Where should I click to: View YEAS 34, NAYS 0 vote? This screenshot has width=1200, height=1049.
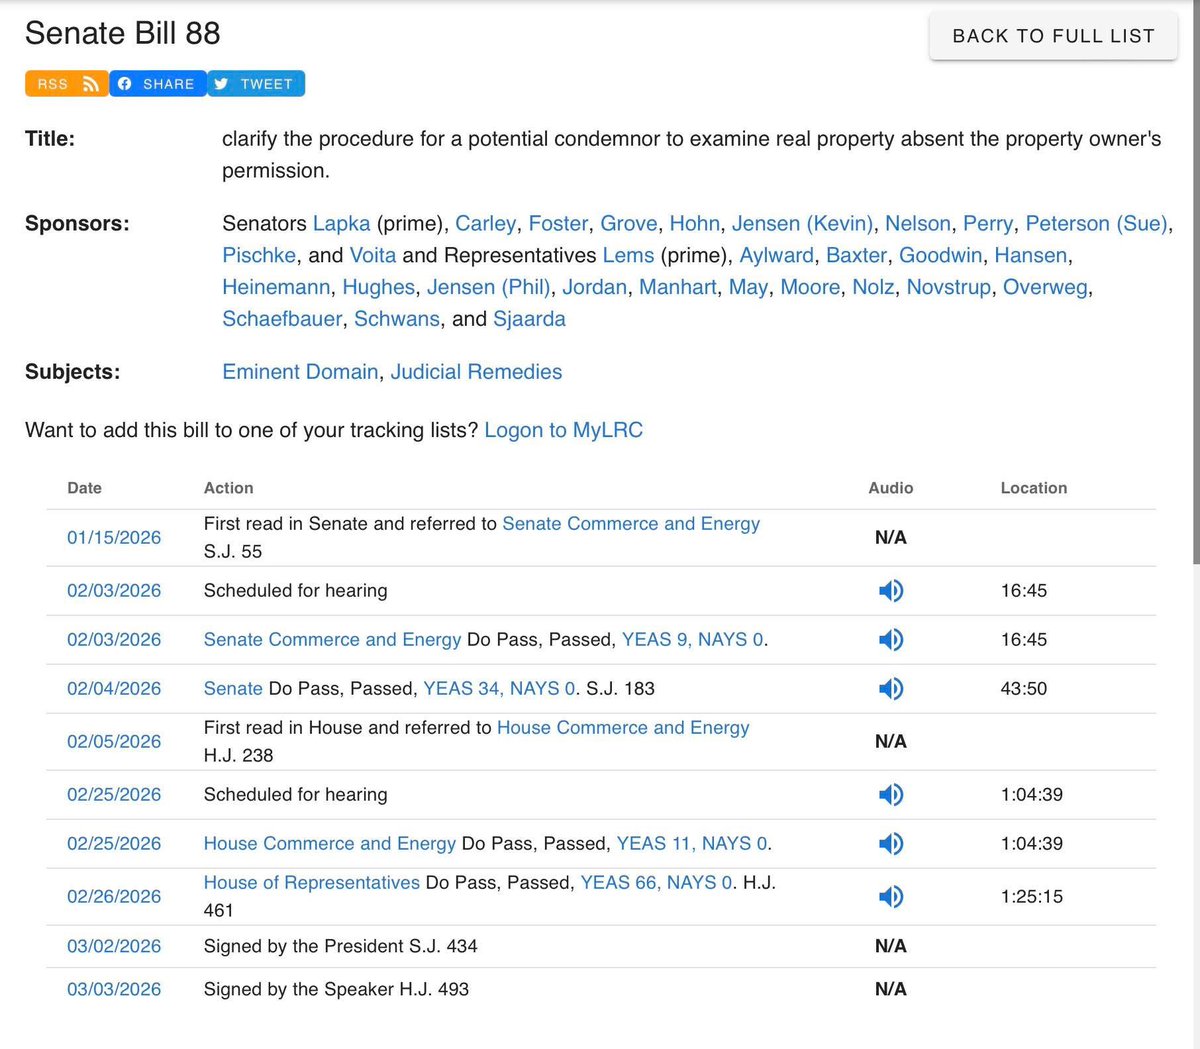499,689
